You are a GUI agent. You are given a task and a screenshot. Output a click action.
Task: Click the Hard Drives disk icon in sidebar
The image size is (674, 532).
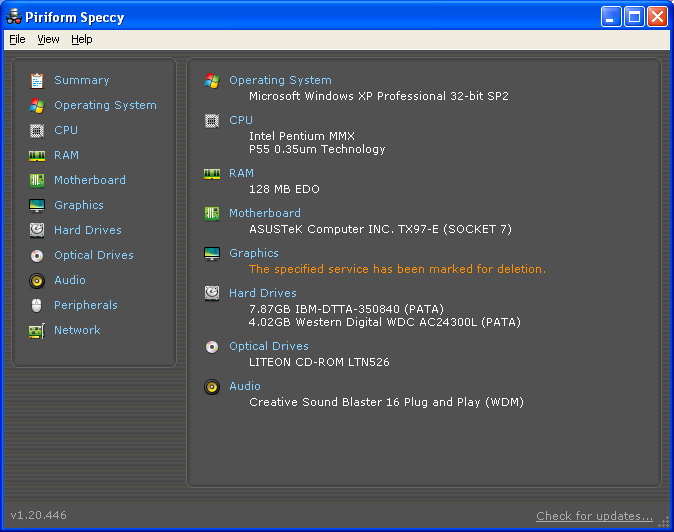37,230
